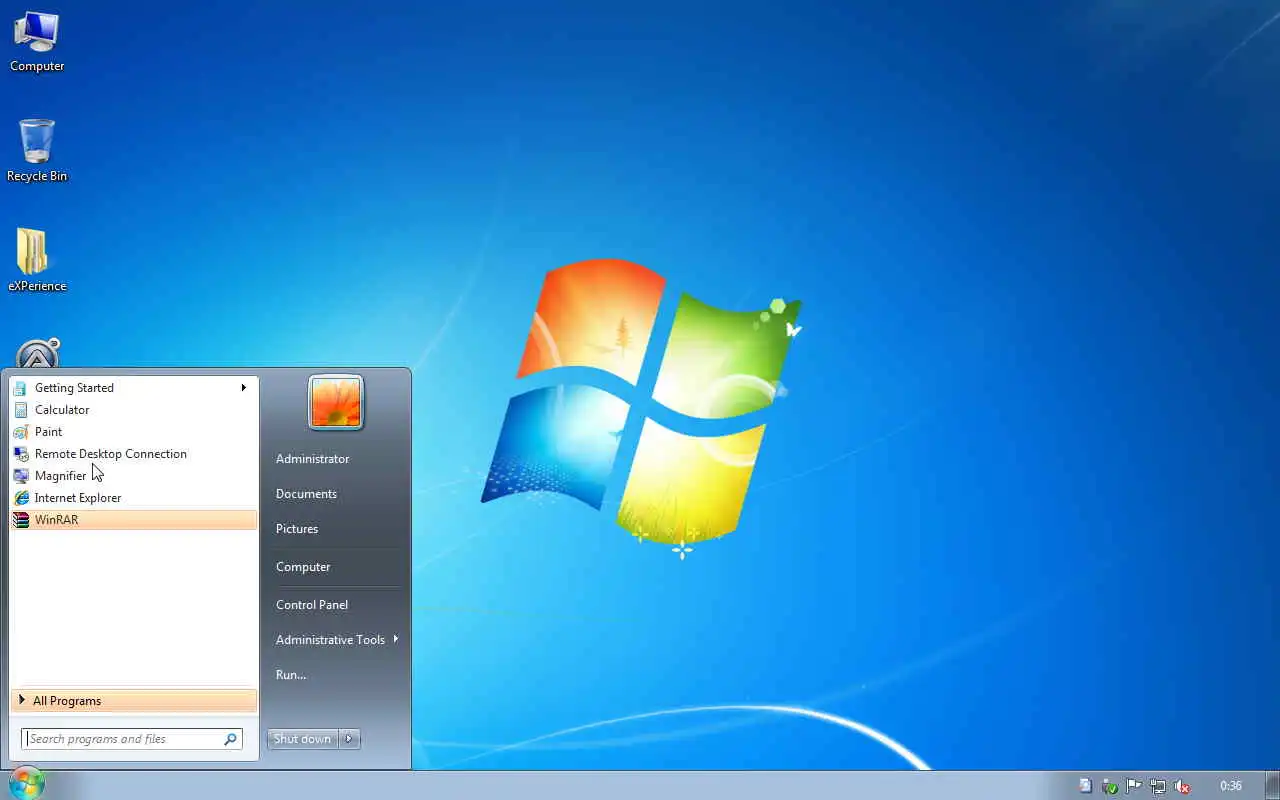
Task: Open Administrative Tools entry
Action: (336, 640)
